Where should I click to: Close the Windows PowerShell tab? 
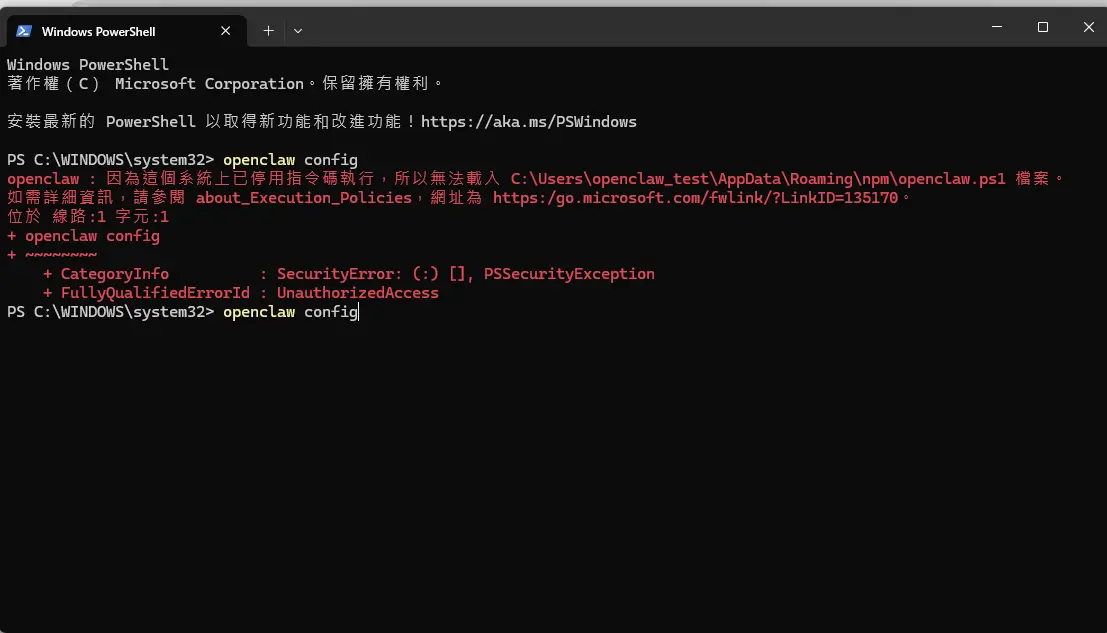pos(225,31)
